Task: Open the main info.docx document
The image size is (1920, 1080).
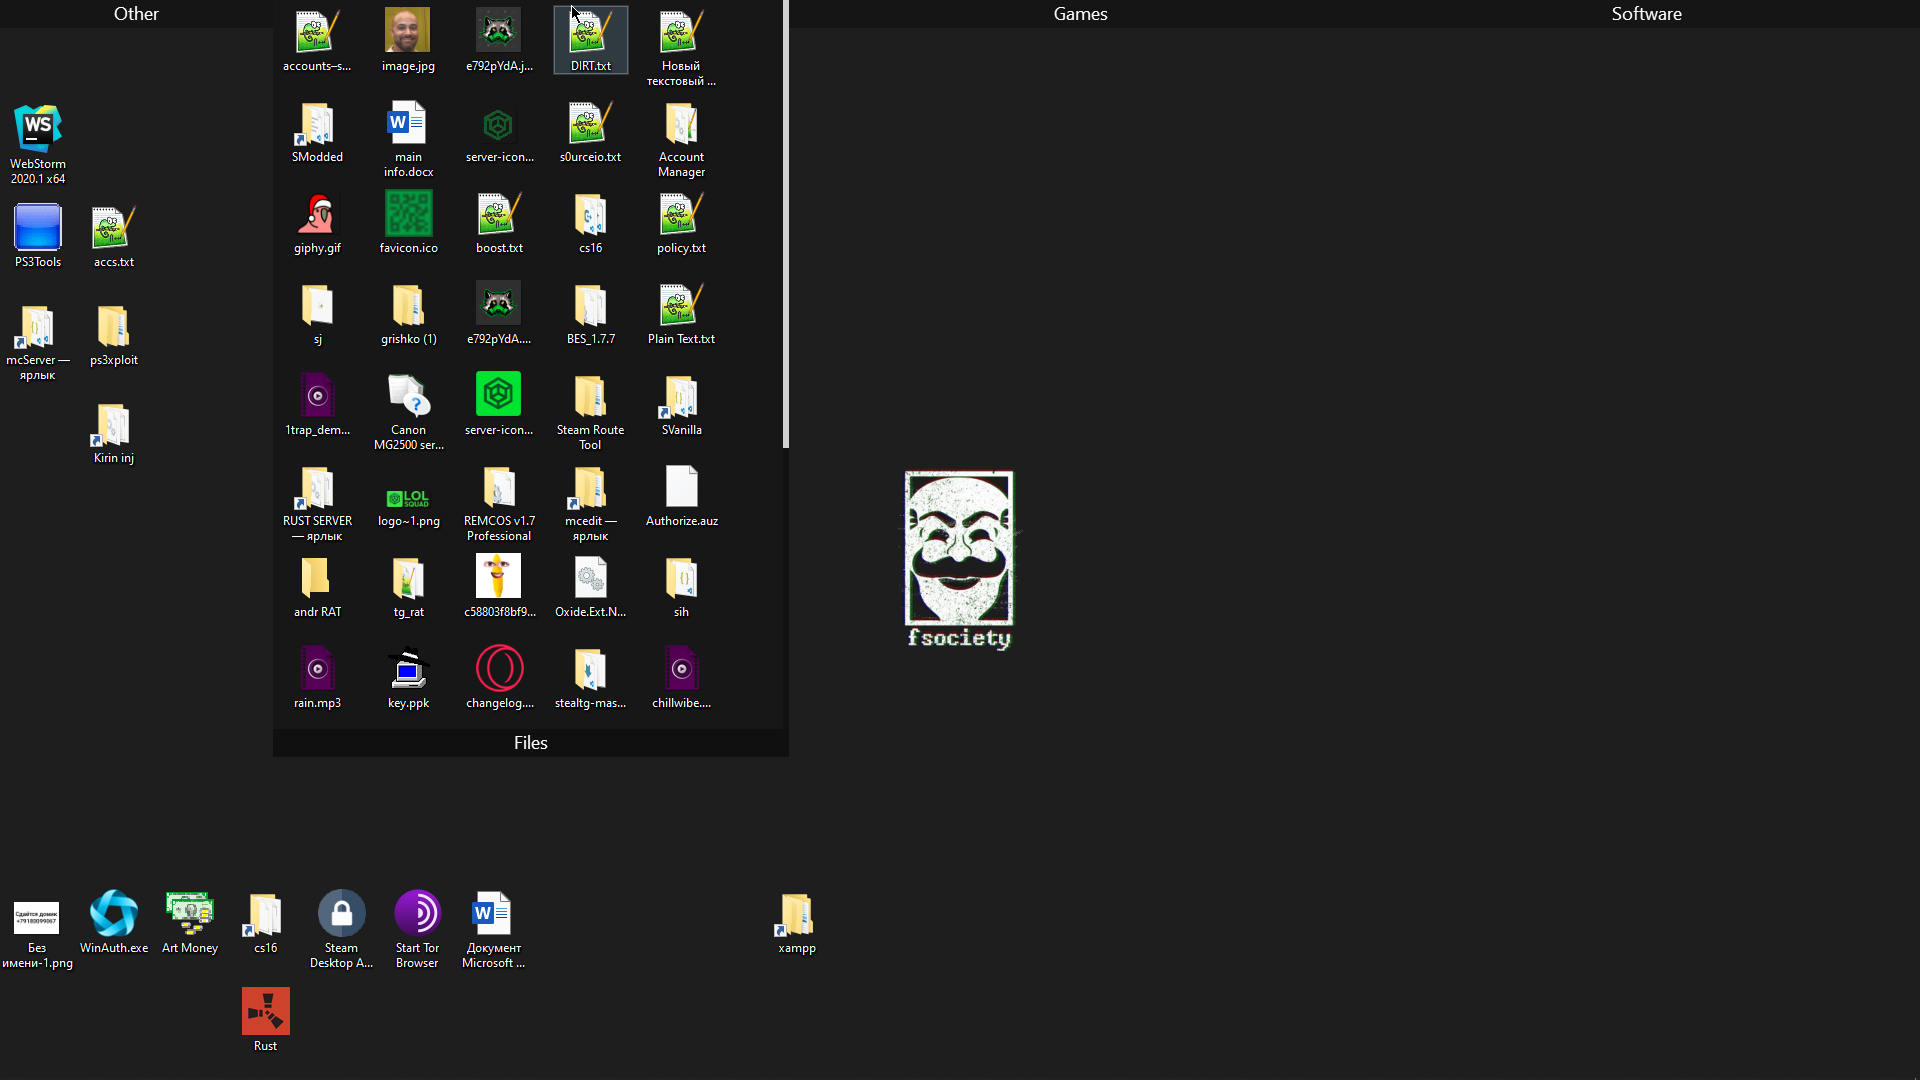Action: click(408, 124)
